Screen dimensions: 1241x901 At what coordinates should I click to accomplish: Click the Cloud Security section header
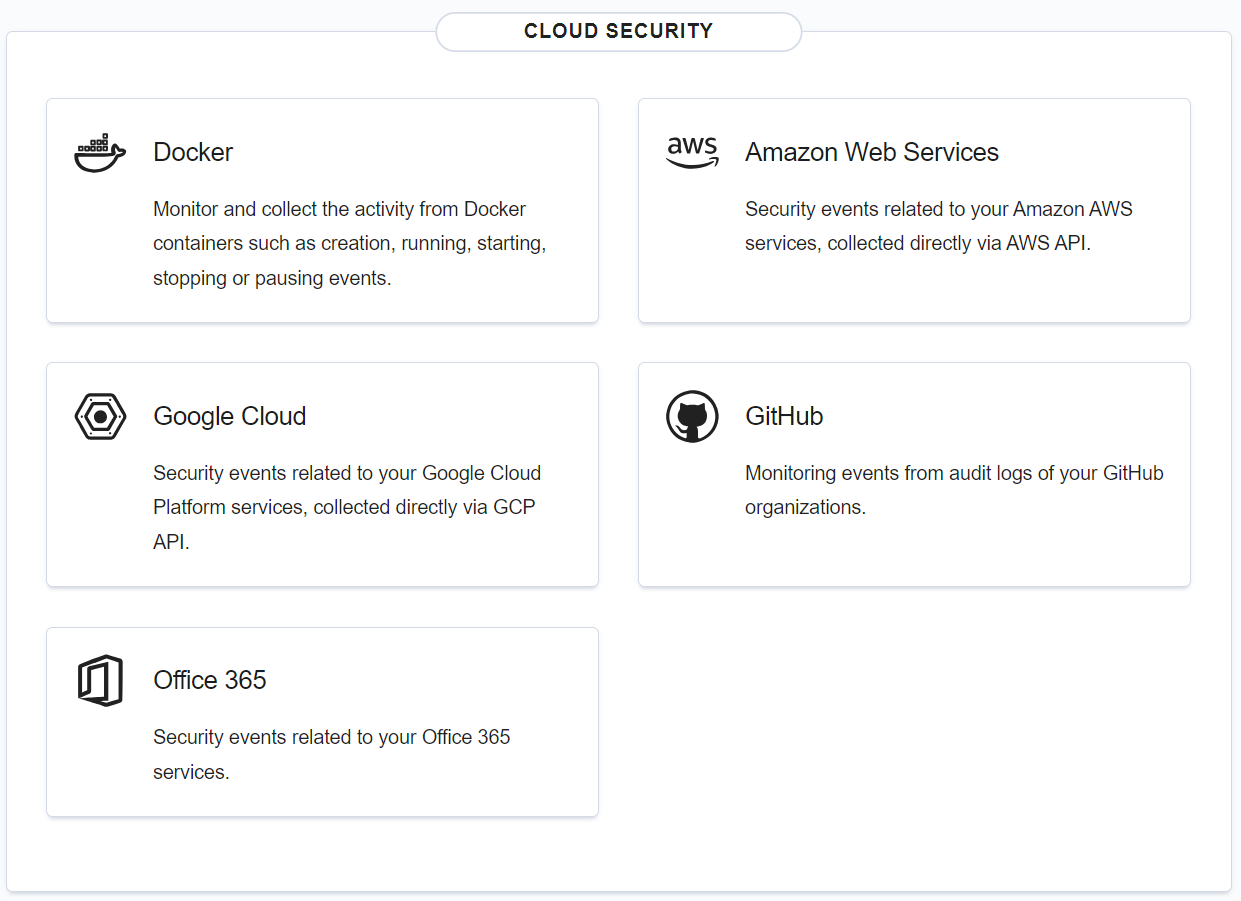(618, 31)
